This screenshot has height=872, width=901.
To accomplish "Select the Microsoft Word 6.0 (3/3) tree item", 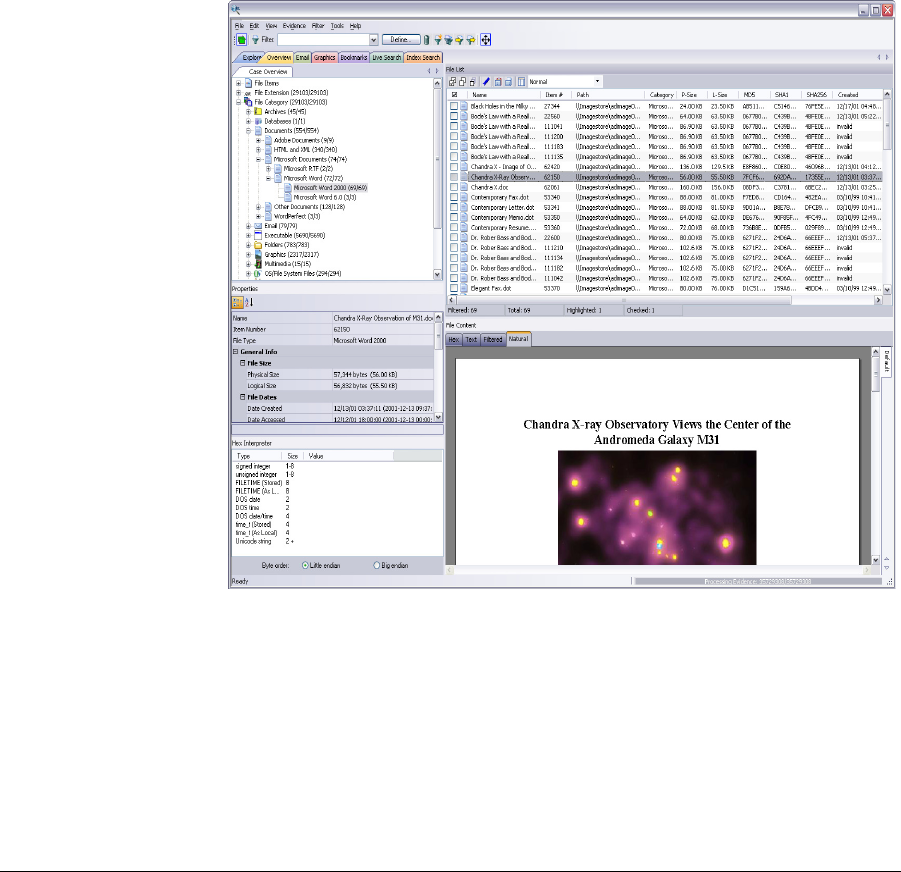I will click(x=325, y=197).
